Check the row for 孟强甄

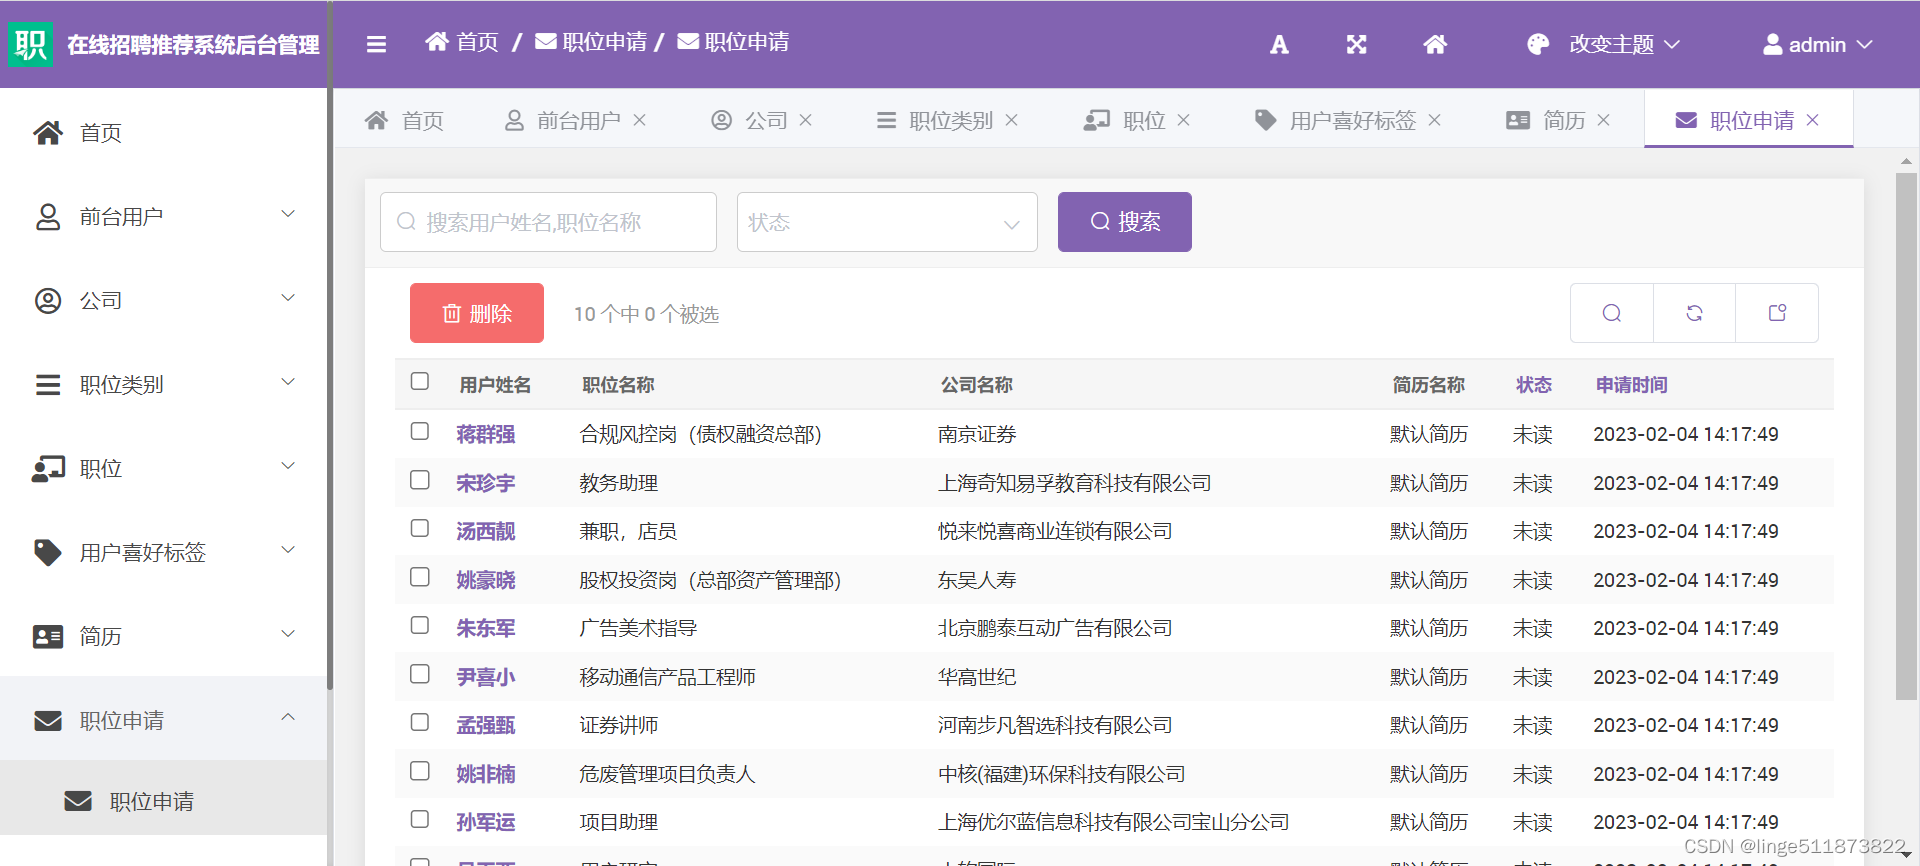point(420,722)
